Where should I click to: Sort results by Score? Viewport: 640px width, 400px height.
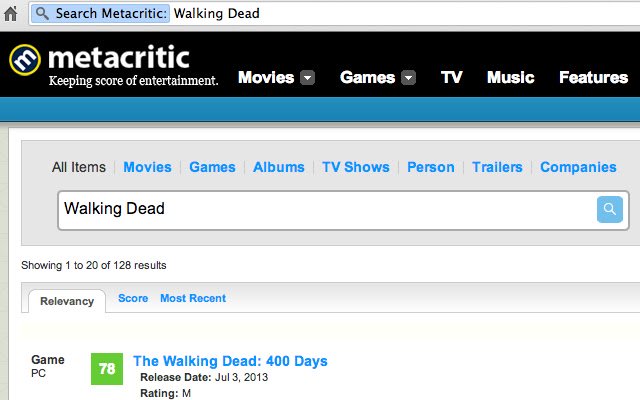[133, 298]
